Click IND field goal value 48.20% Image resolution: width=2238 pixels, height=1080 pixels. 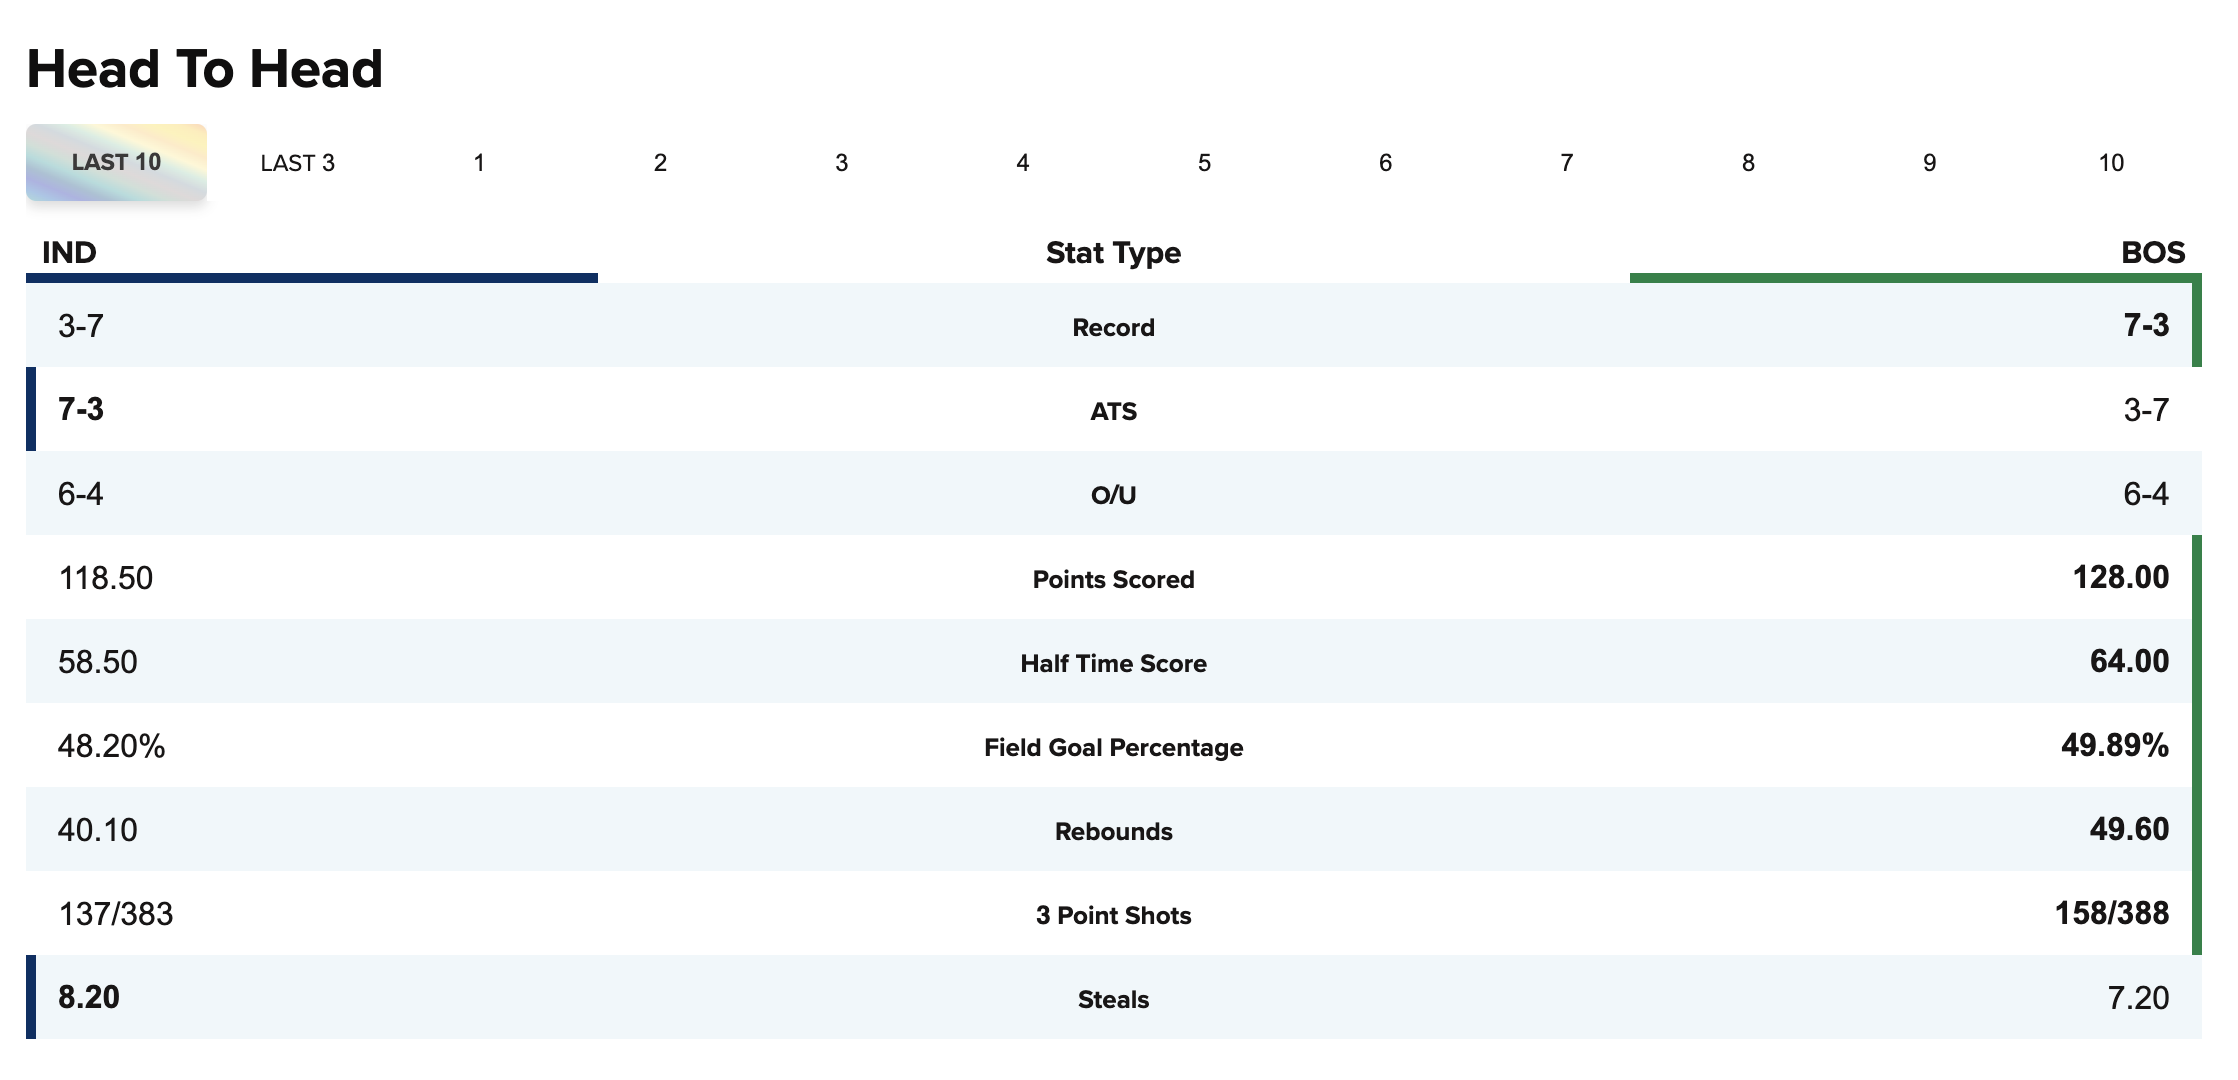click(x=111, y=746)
